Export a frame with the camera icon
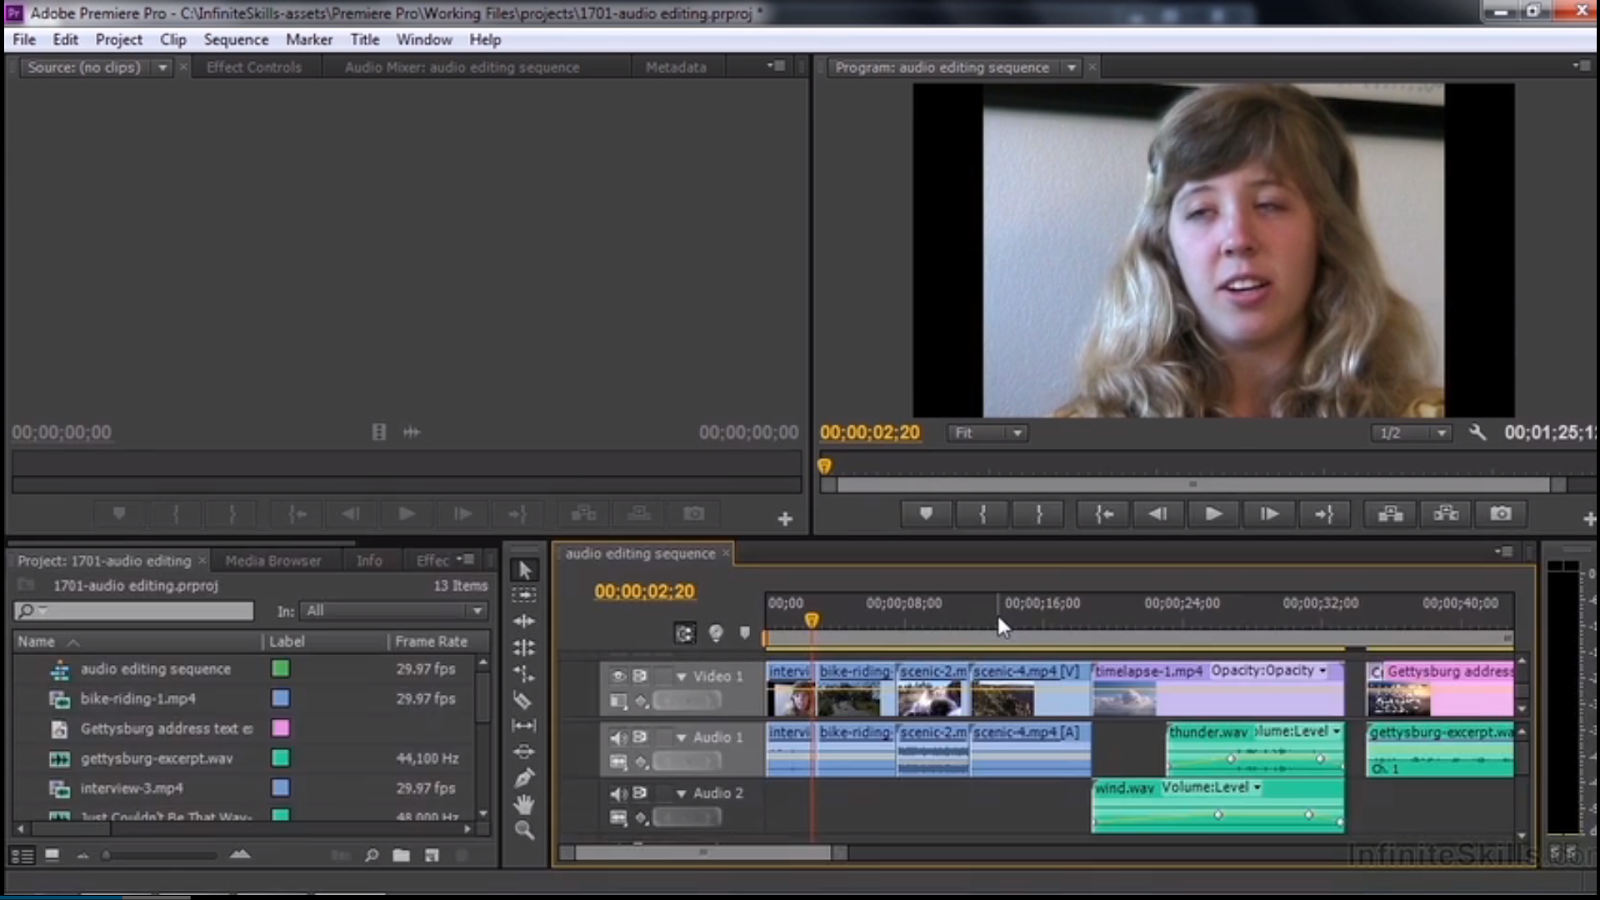 pos(1501,514)
